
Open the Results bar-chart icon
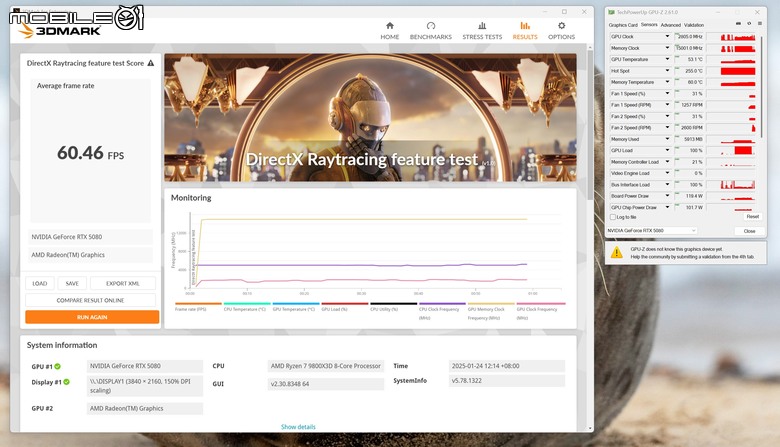click(x=525, y=26)
